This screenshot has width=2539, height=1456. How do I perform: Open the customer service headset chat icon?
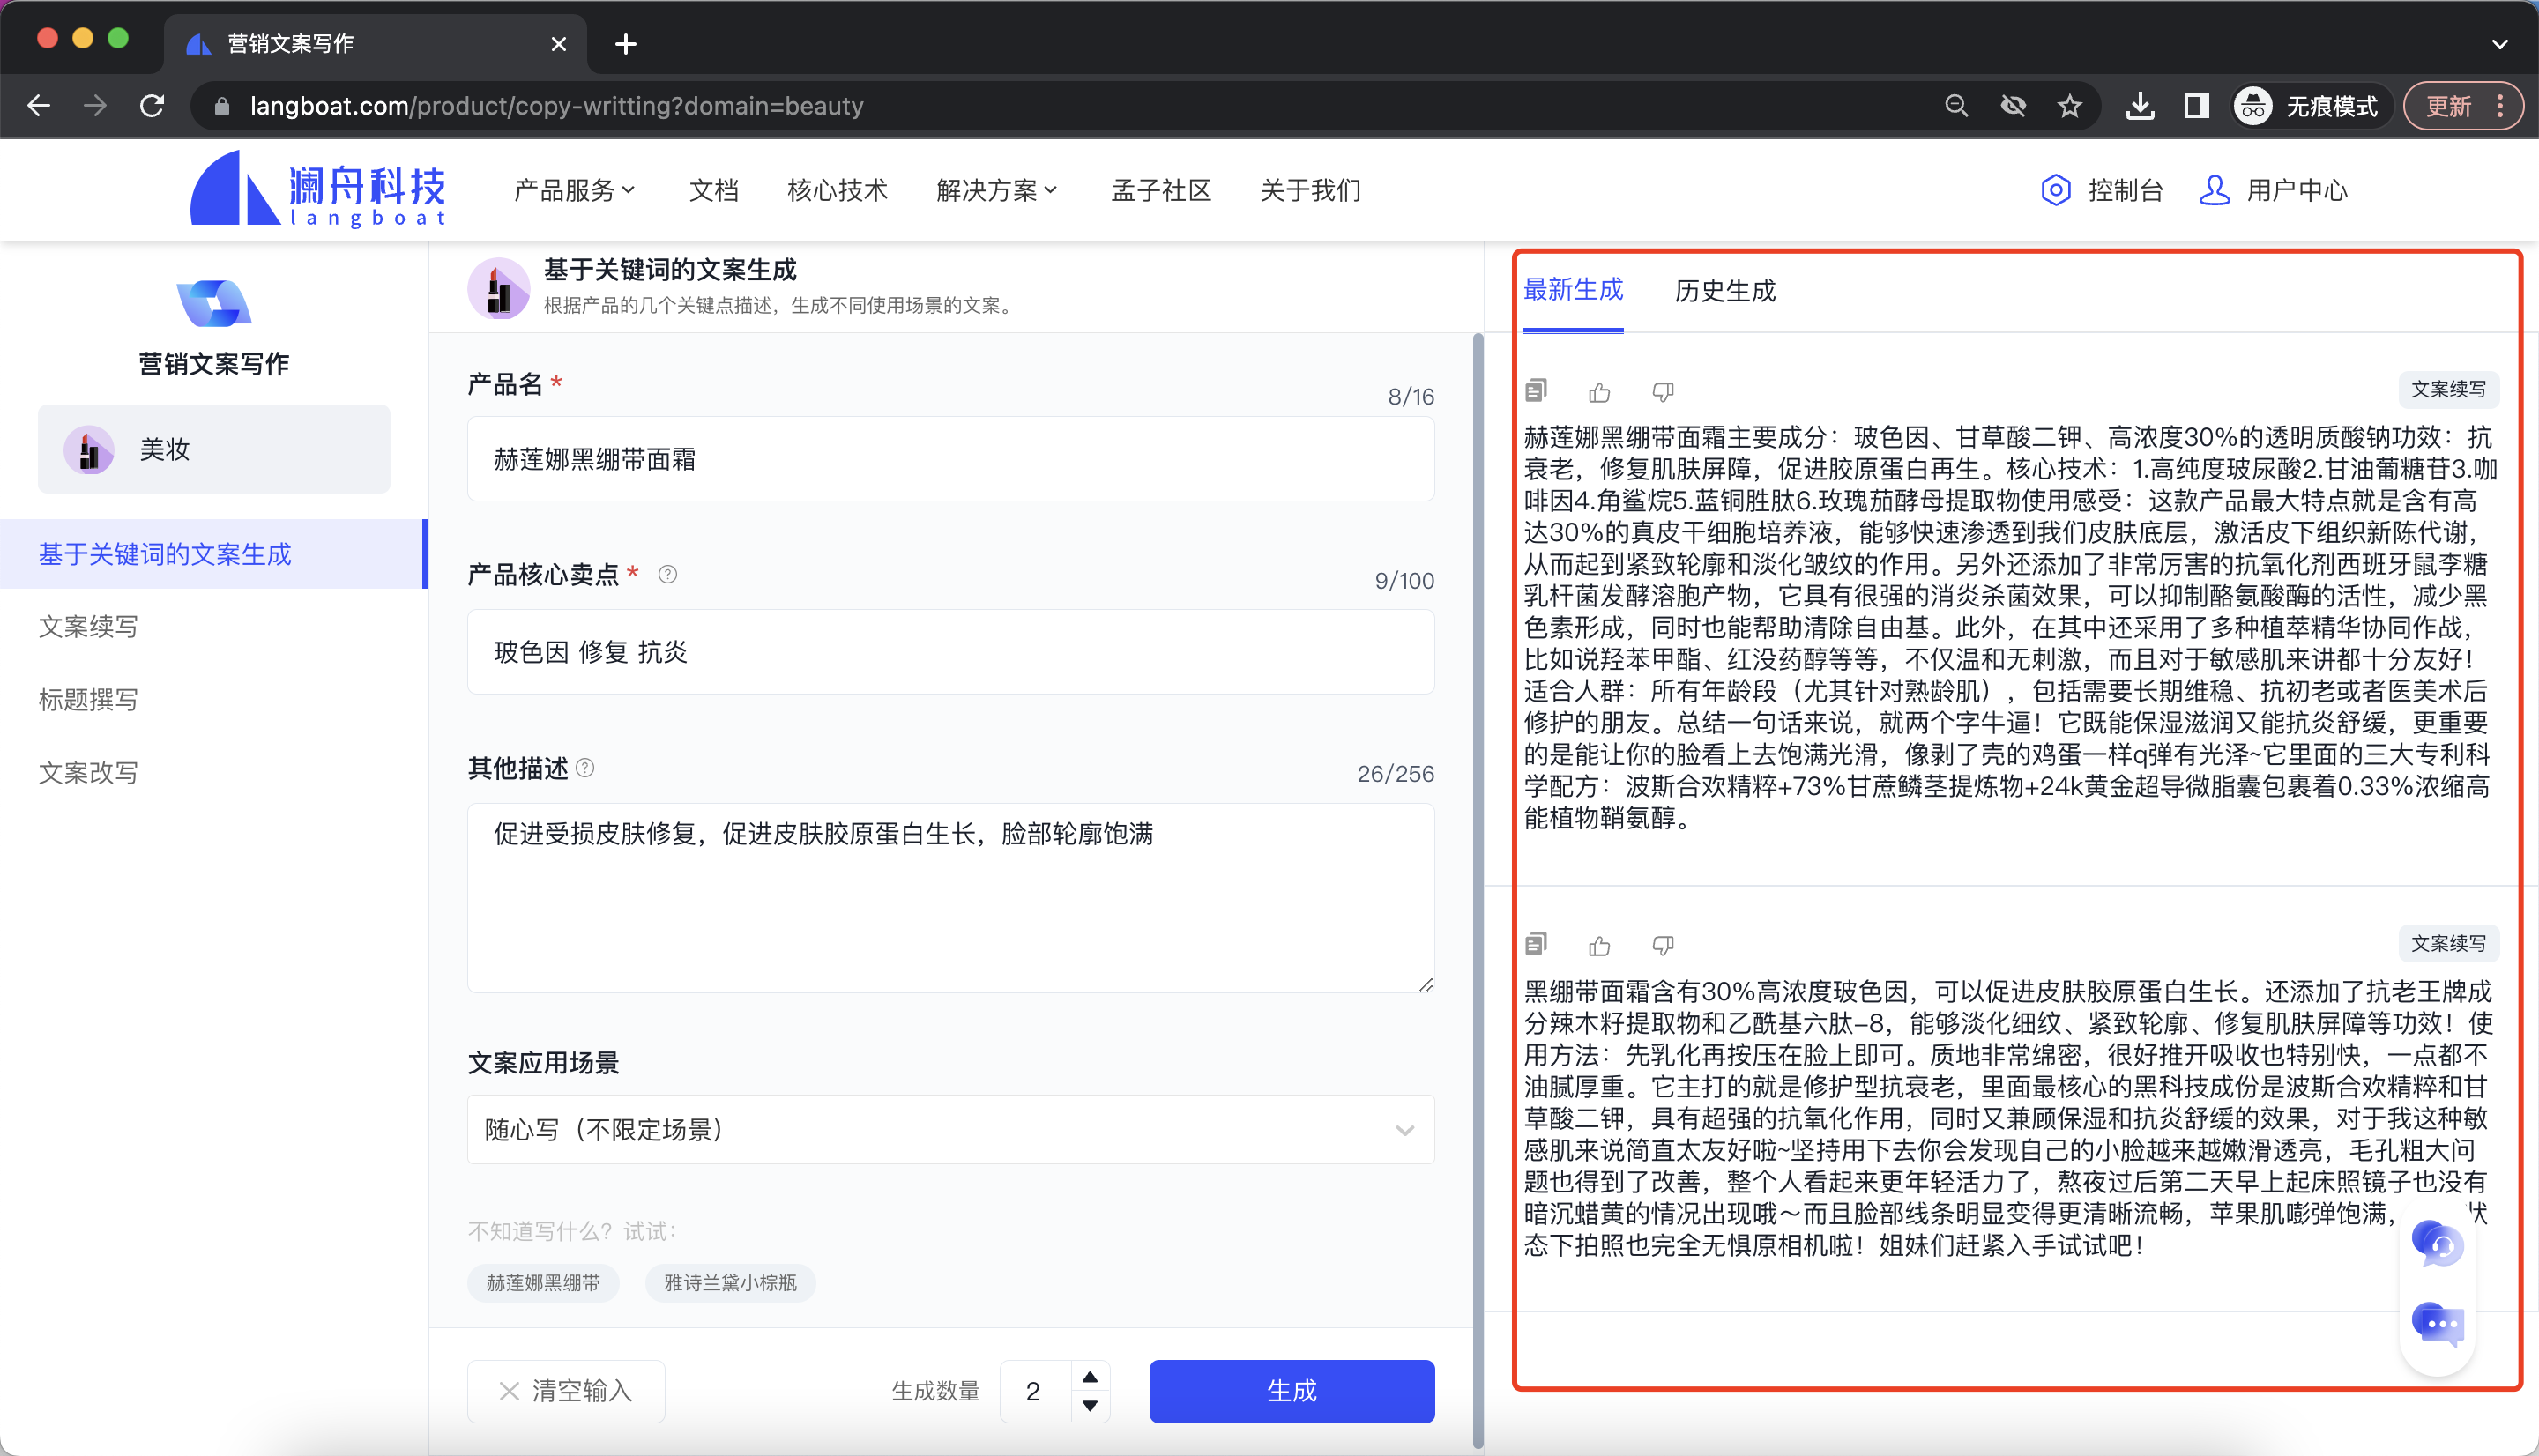(x=2437, y=1244)
